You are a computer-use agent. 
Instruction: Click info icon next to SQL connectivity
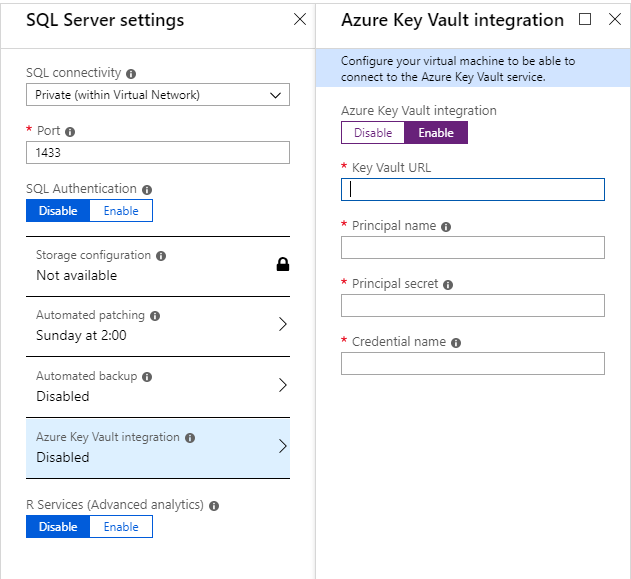pos(131,73)
